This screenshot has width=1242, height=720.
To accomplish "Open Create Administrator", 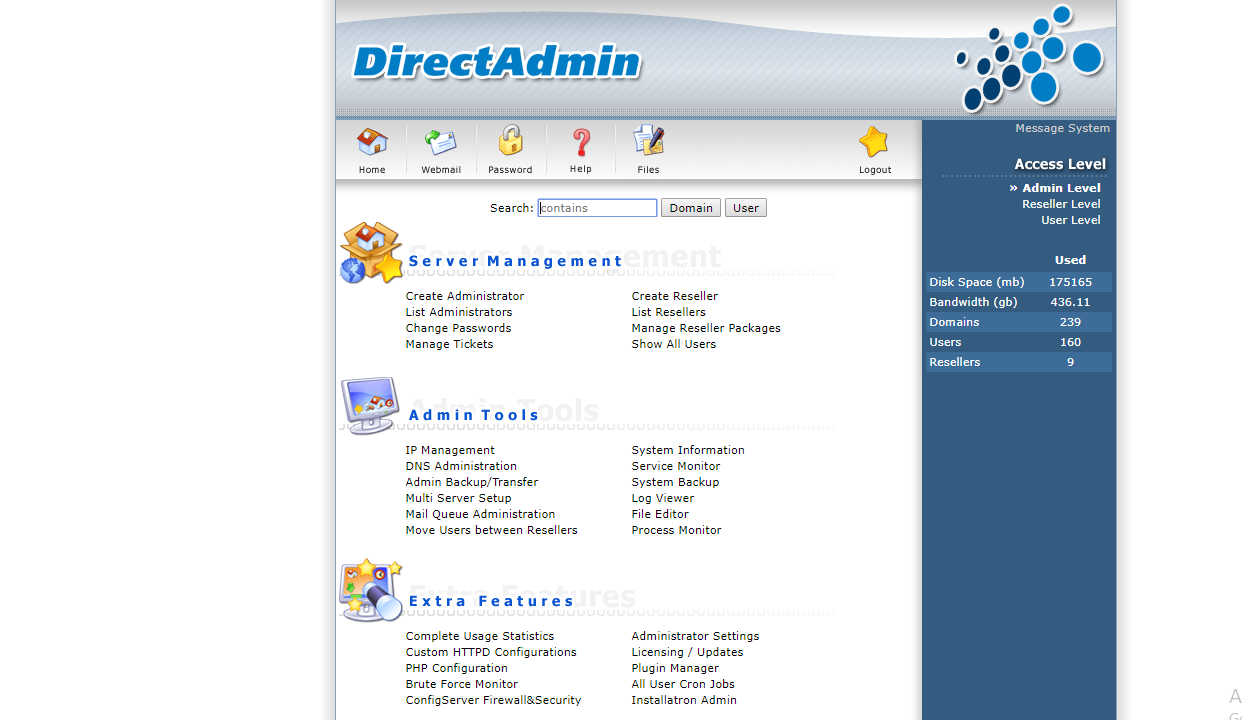I will pos(465,296).
